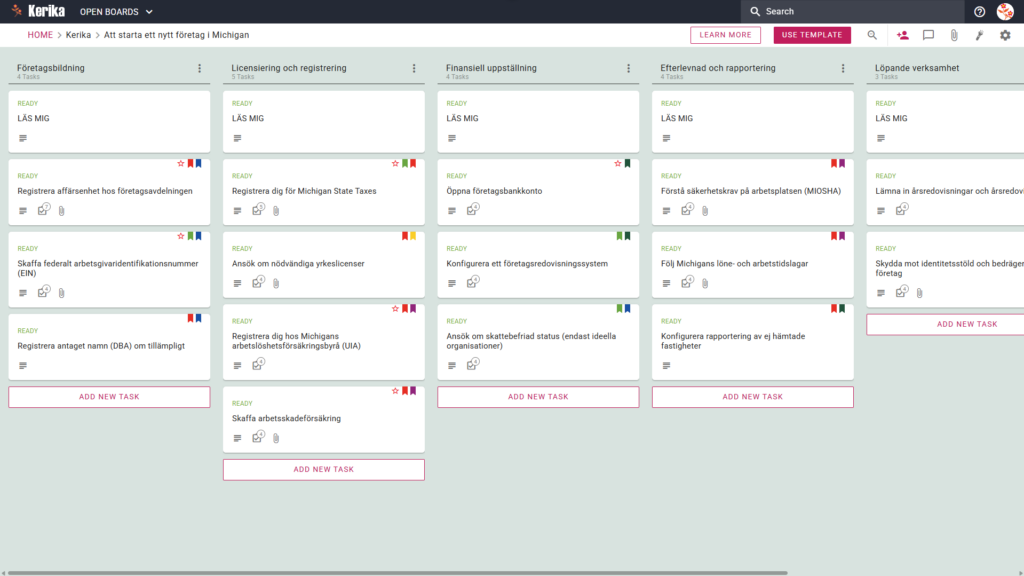Open the board attachments paperclip icon
The image size is (1024, 576).
(x=954, y=35)
